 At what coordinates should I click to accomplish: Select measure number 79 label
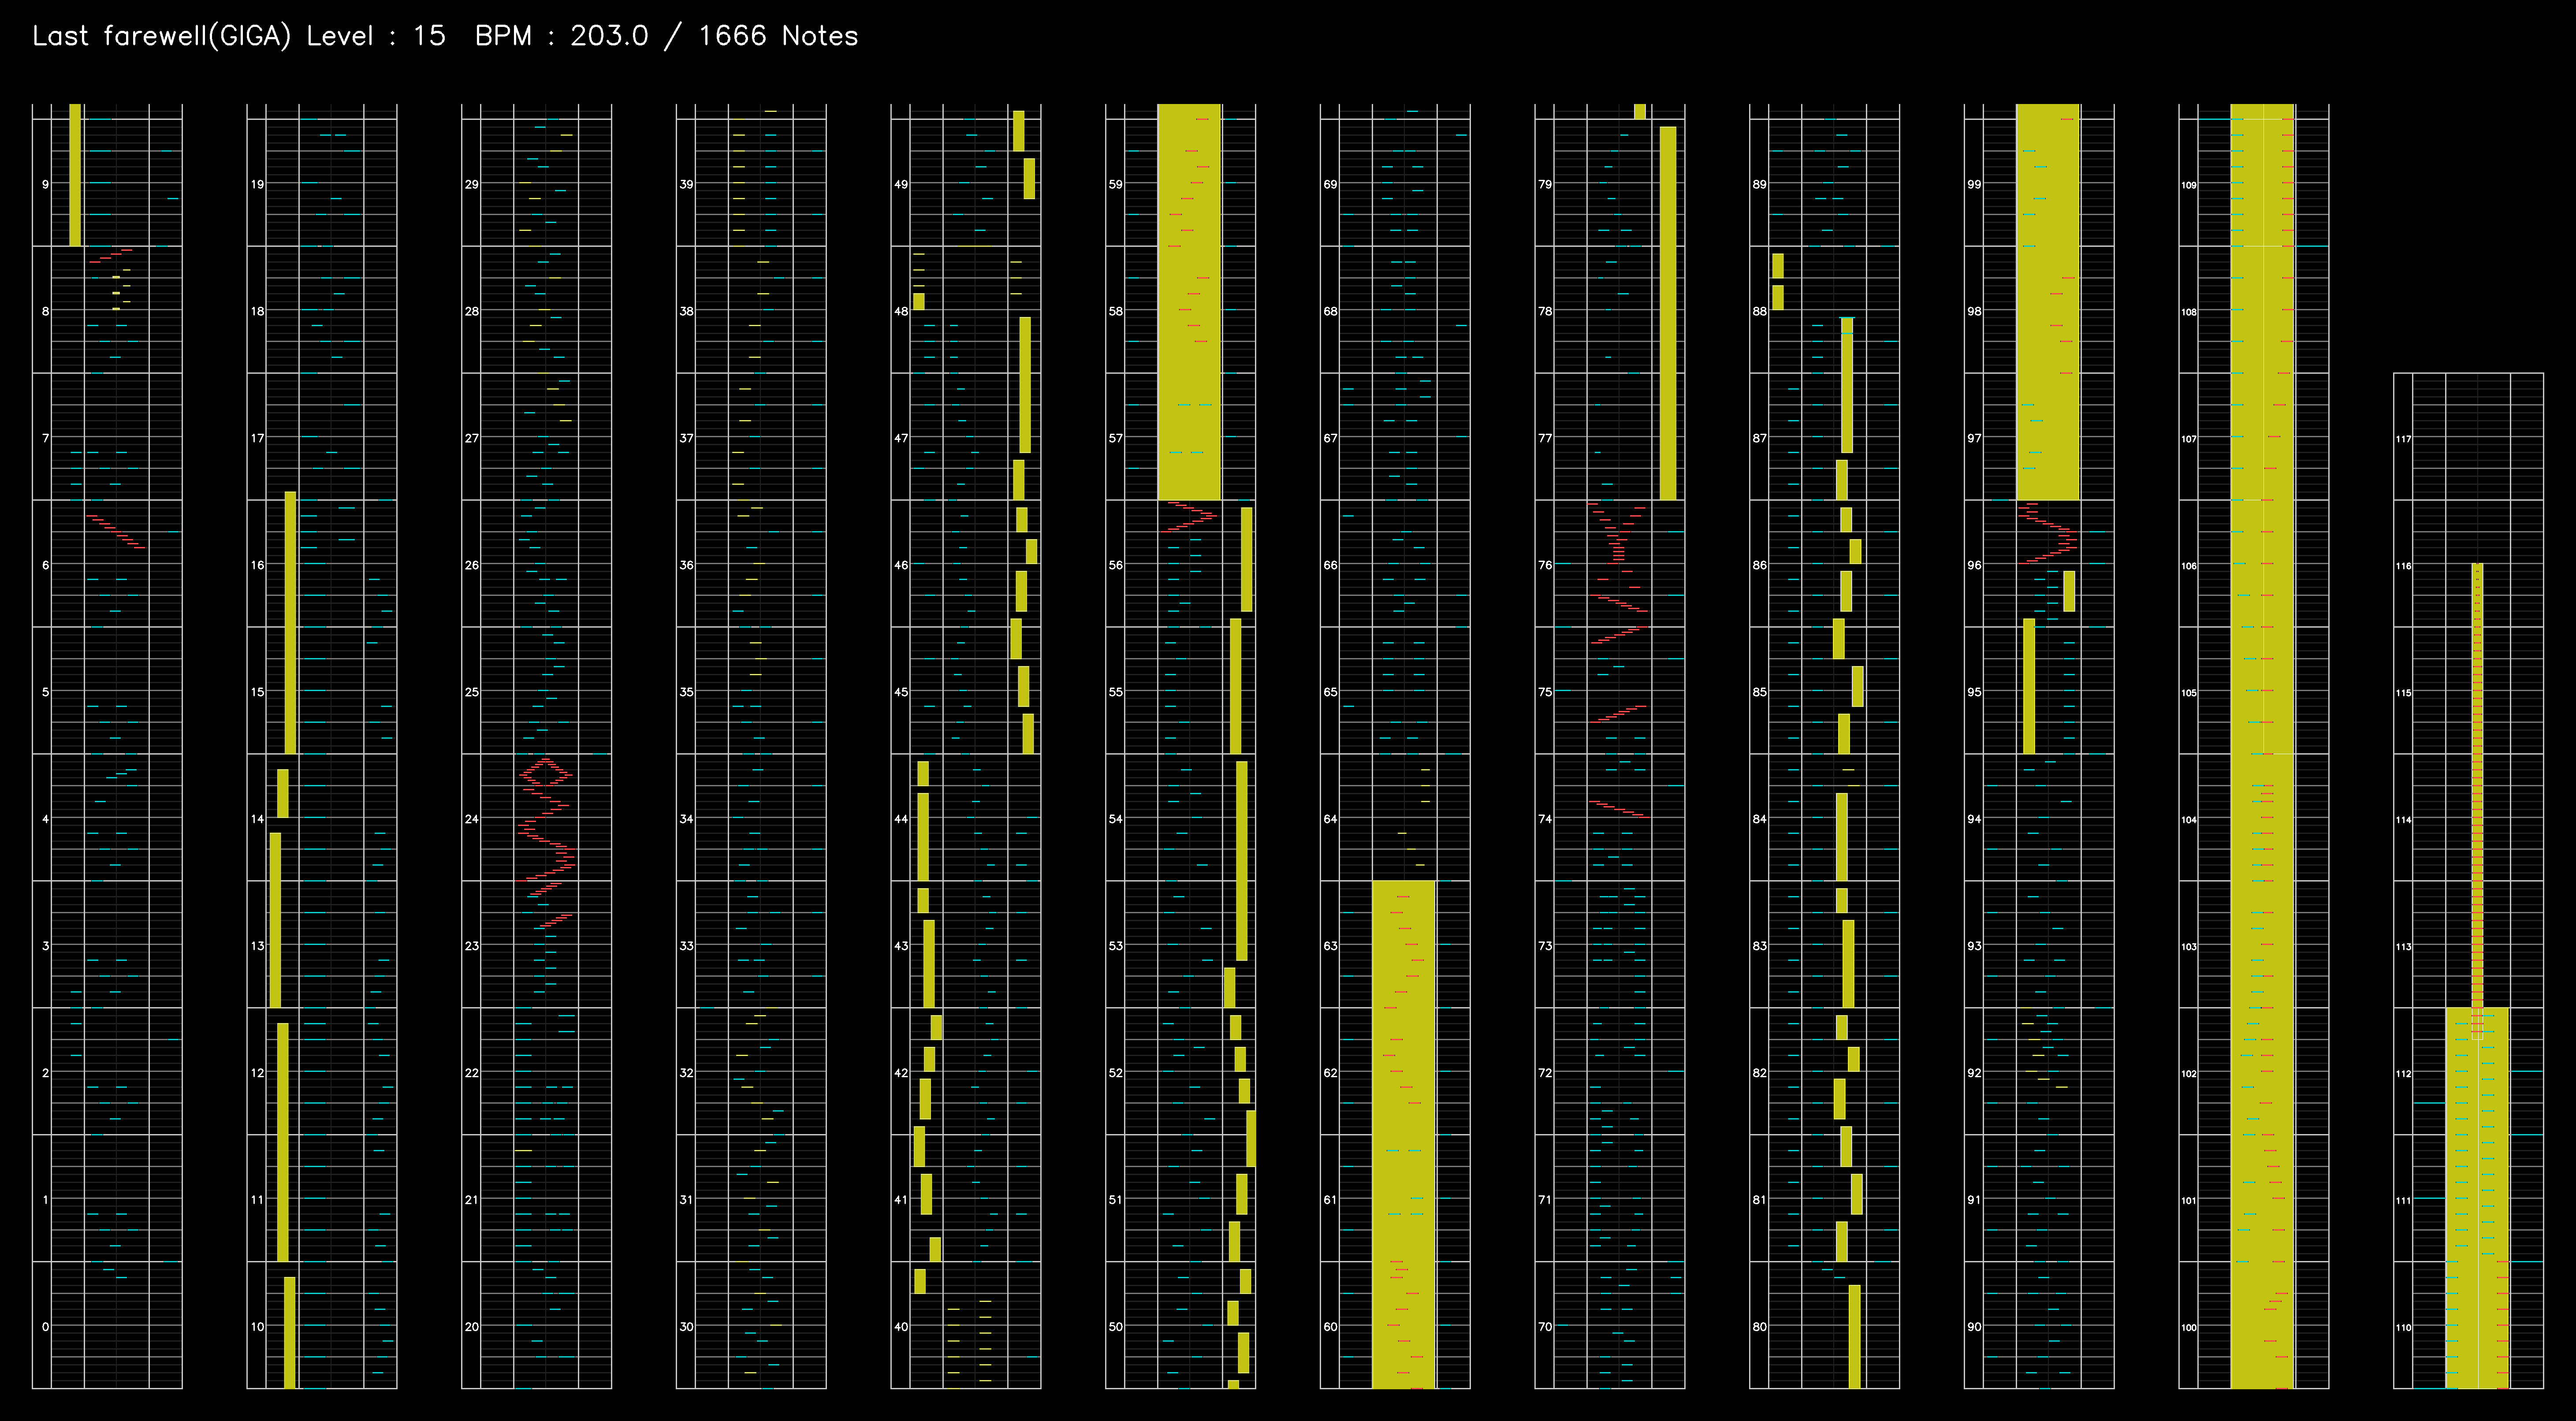(x=1545, y=184)
